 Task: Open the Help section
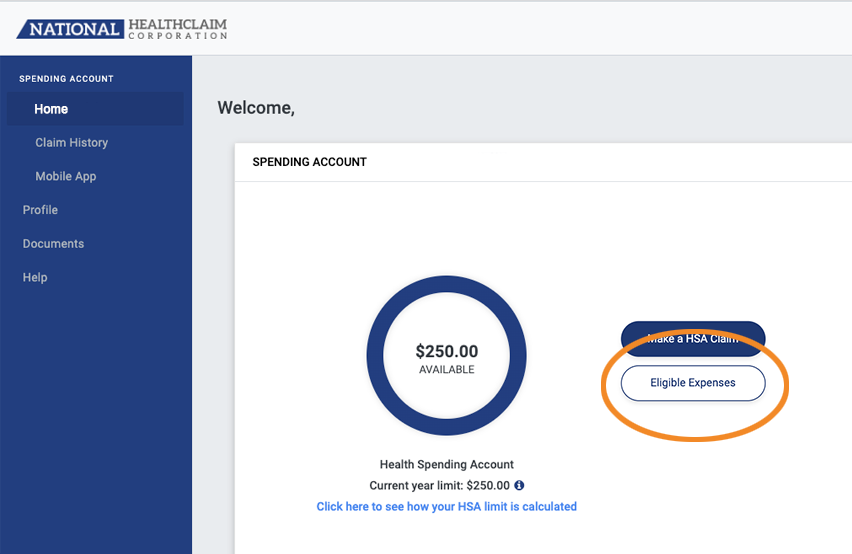pyautogui.click(x=35, y=277)
